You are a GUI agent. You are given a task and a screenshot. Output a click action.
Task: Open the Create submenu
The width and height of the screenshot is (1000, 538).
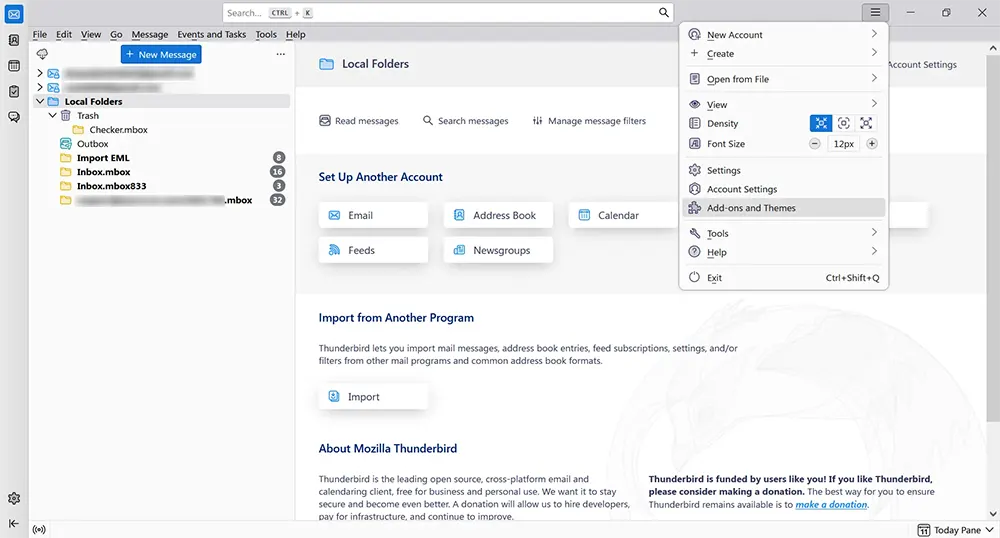click(783, 54)
